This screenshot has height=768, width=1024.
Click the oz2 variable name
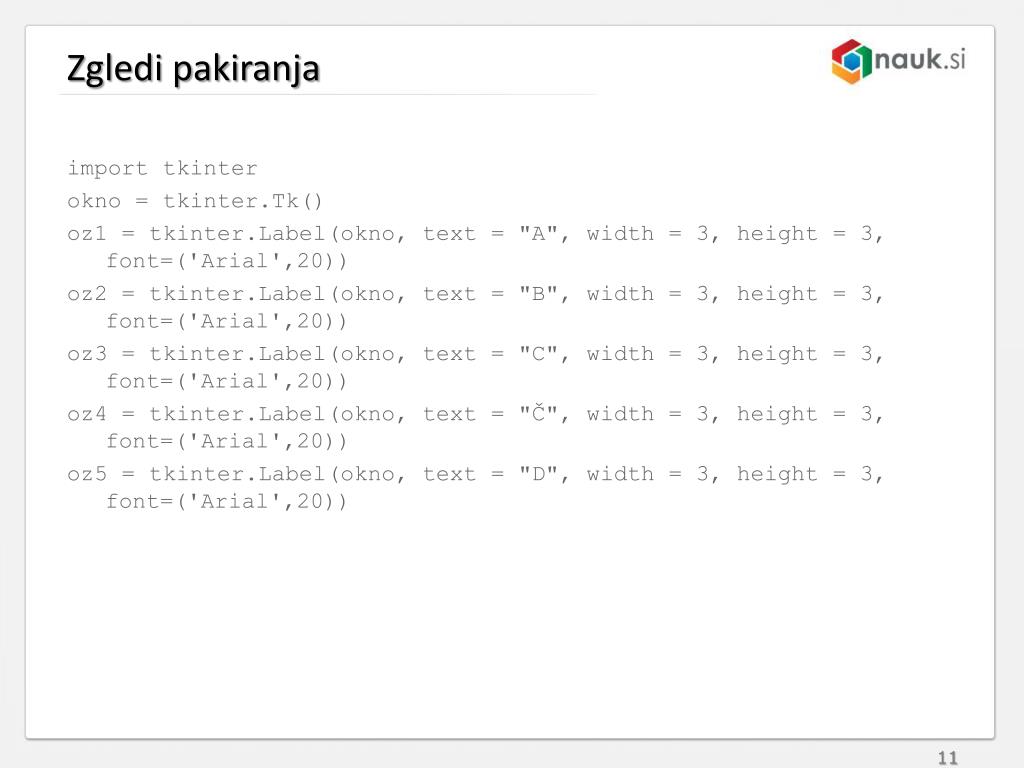[87, 294]
